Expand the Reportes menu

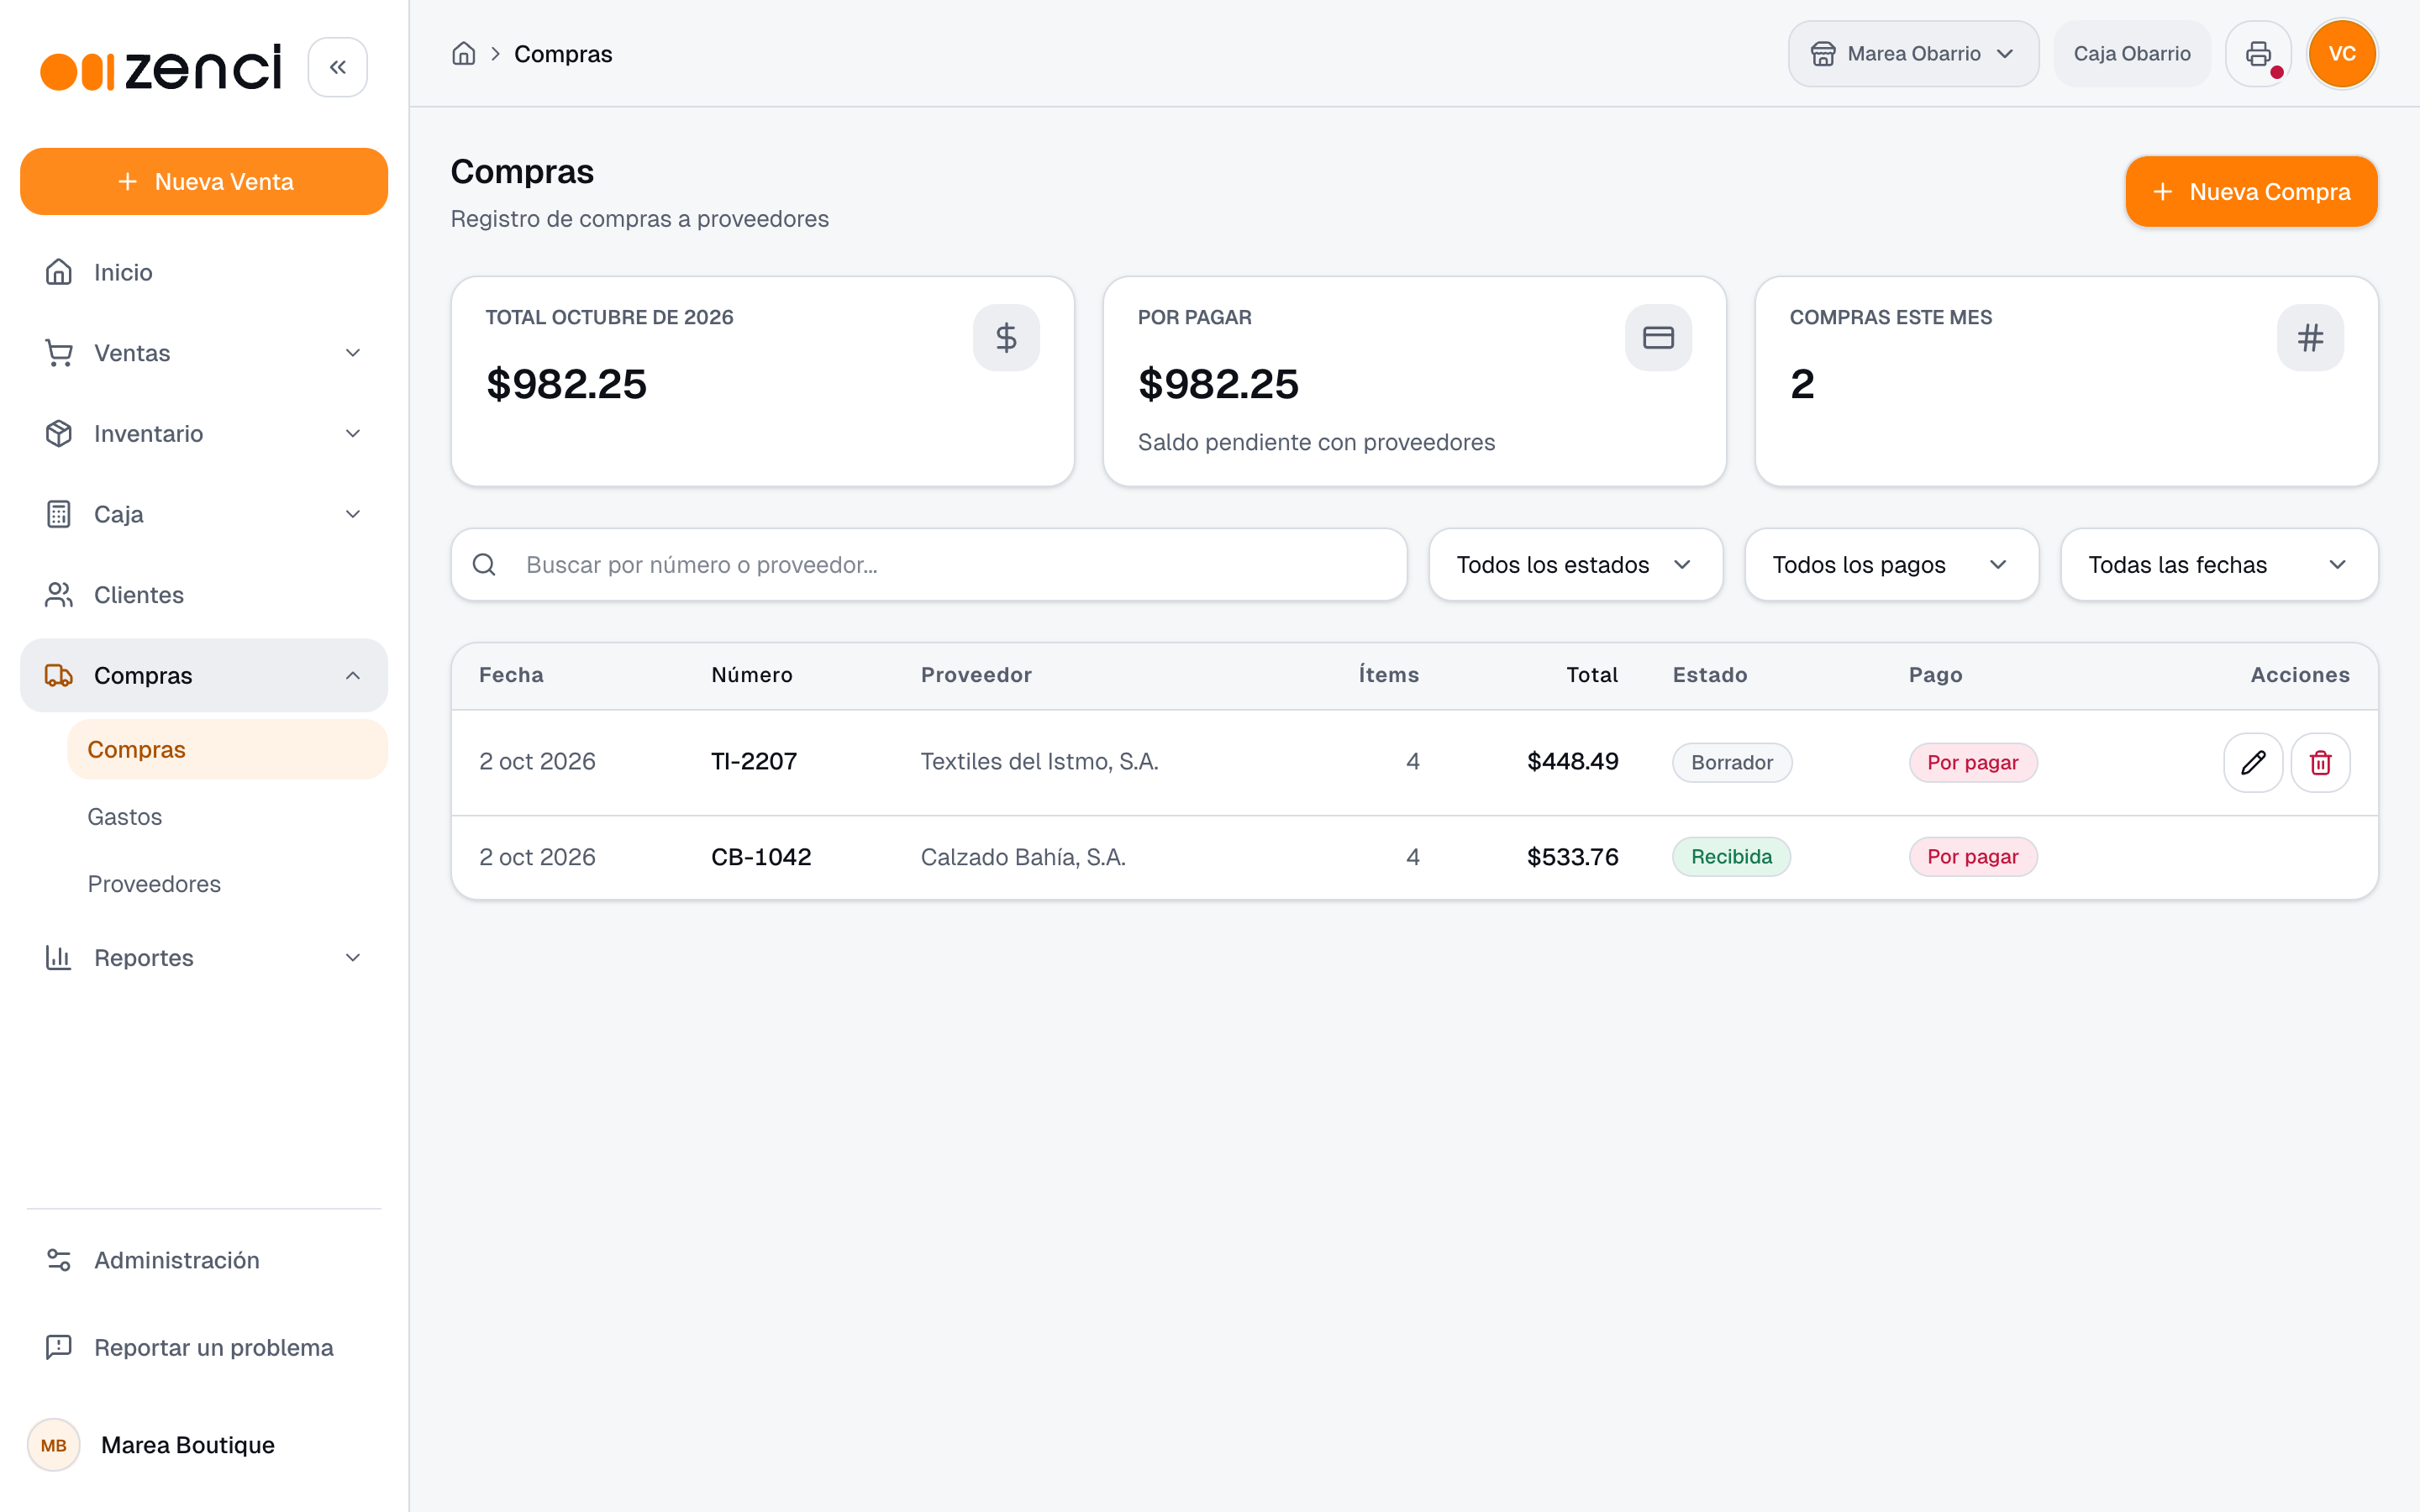pos(204,958)
